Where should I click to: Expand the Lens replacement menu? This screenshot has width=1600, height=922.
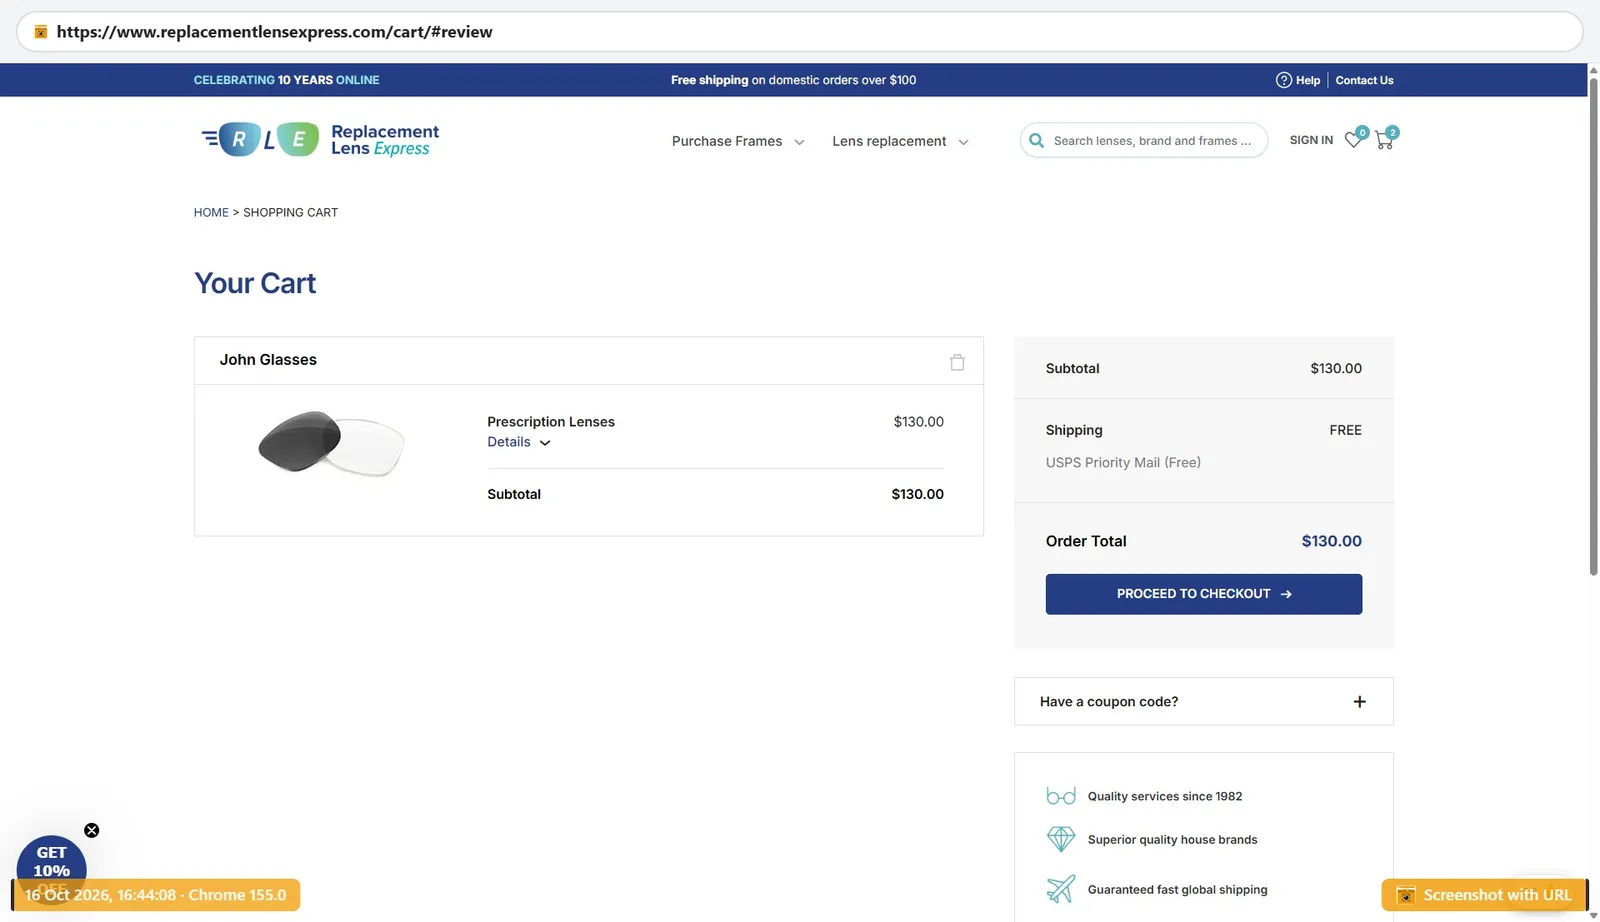click(x=900, y=141)
